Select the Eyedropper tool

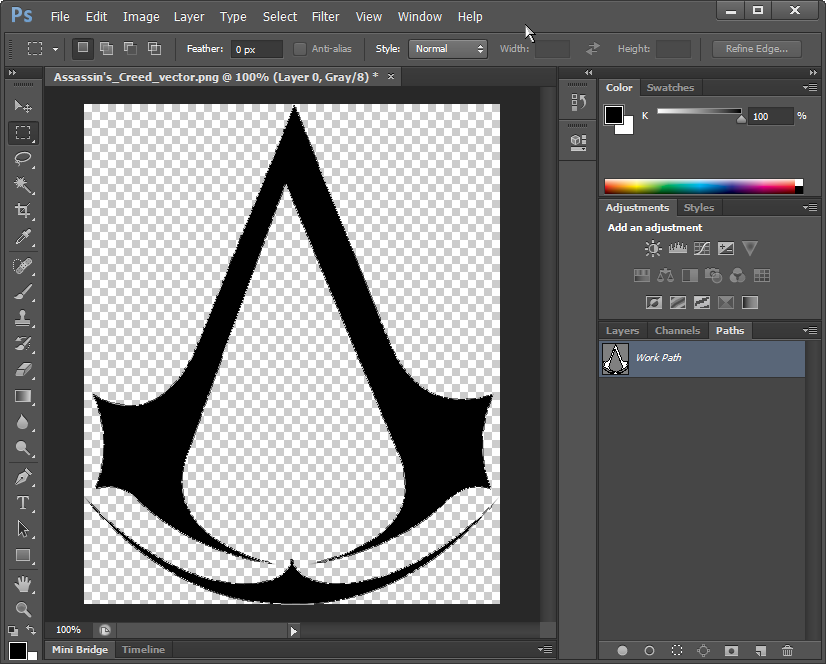click(x=23, y=237)
